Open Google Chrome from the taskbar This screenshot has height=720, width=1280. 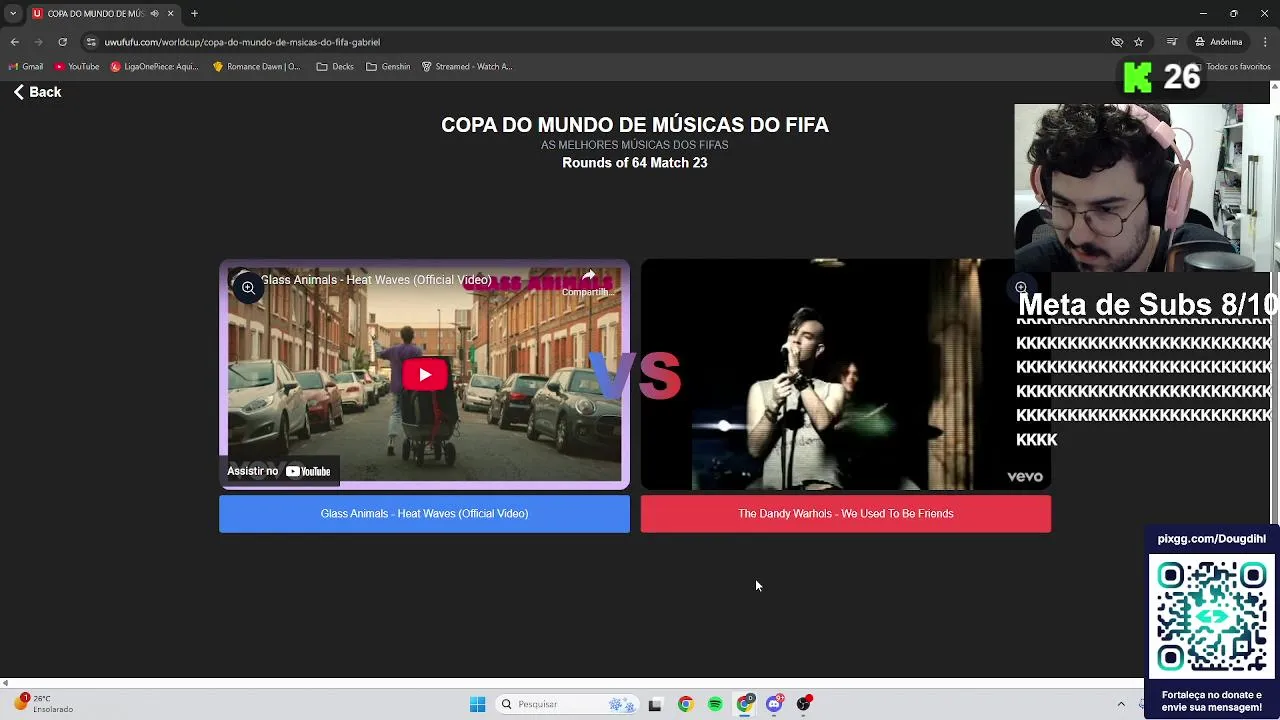click(685, 704)
